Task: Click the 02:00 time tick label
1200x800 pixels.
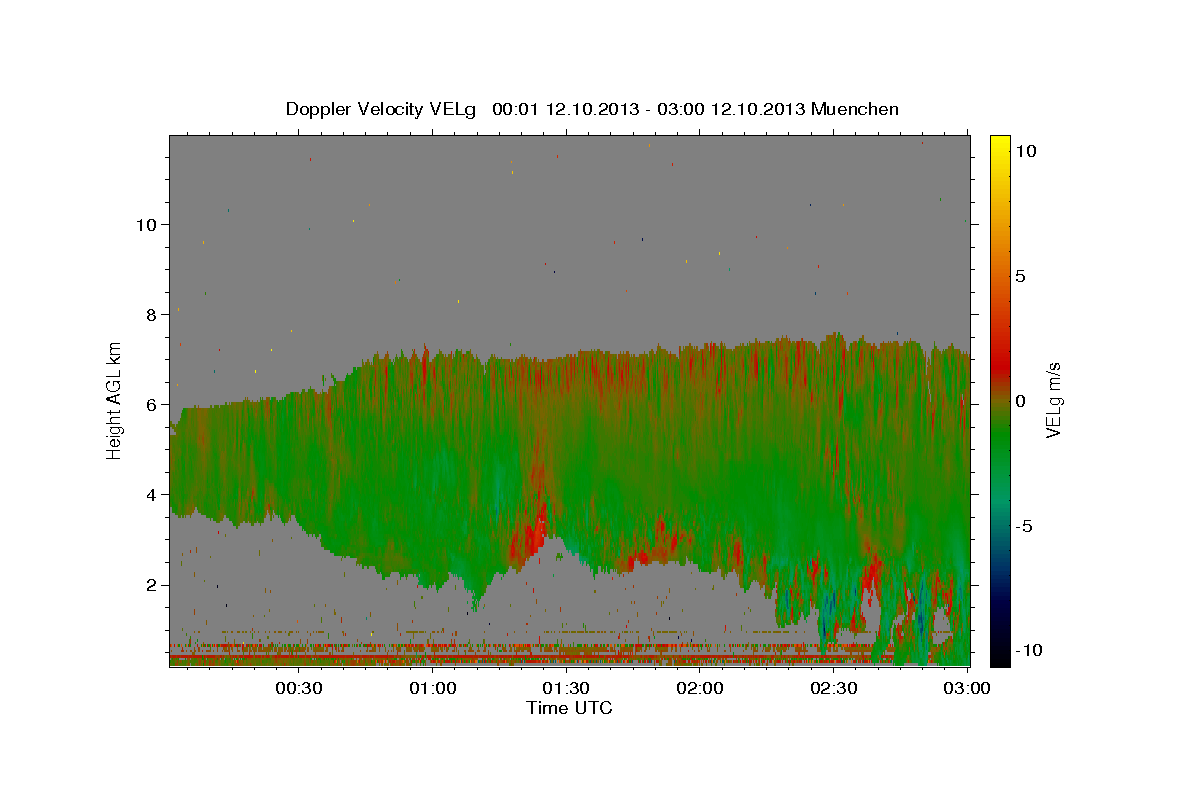Action: pyautogui.click(x=700, y=688)
